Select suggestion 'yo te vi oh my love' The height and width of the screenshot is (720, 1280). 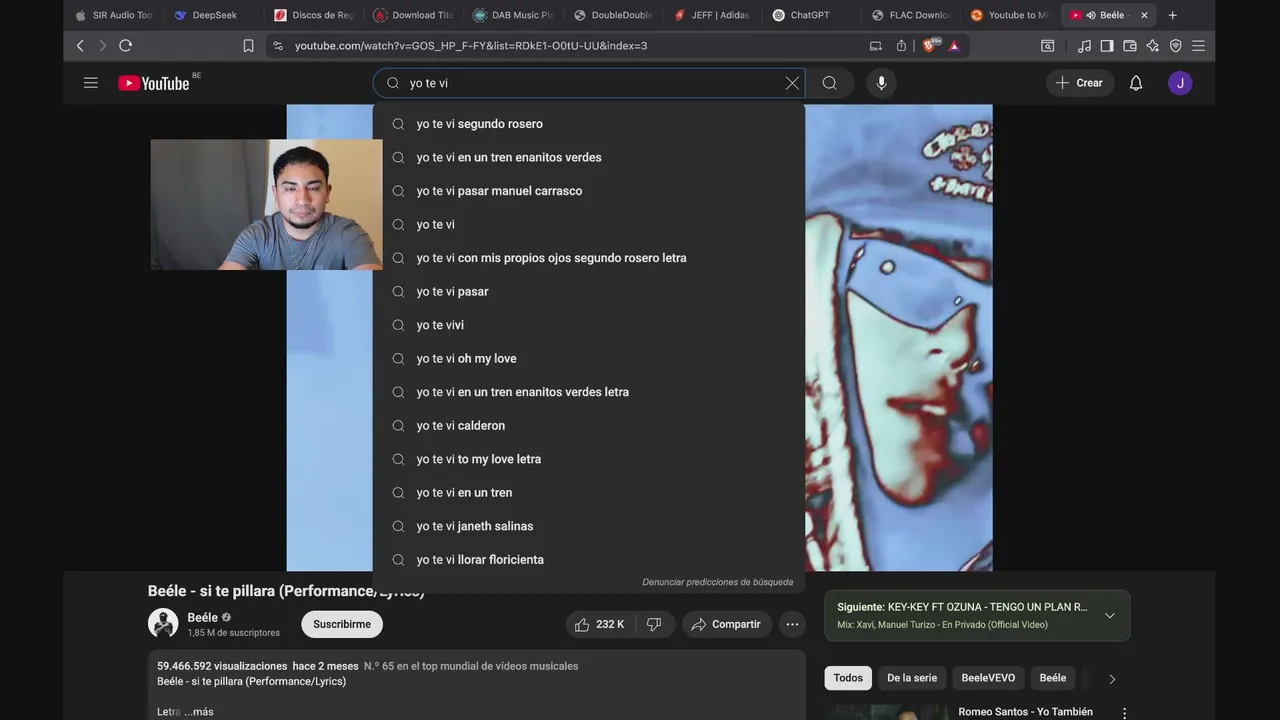point(589,358)
